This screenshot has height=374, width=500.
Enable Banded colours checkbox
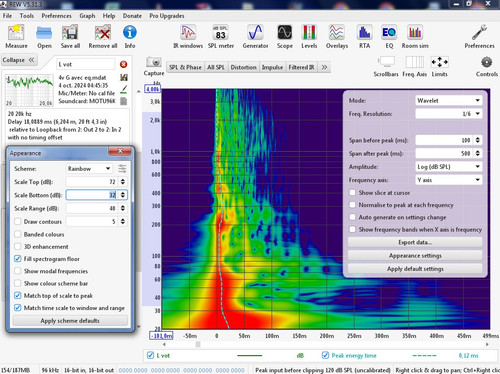pyautogui.click(x=18, y=234)
